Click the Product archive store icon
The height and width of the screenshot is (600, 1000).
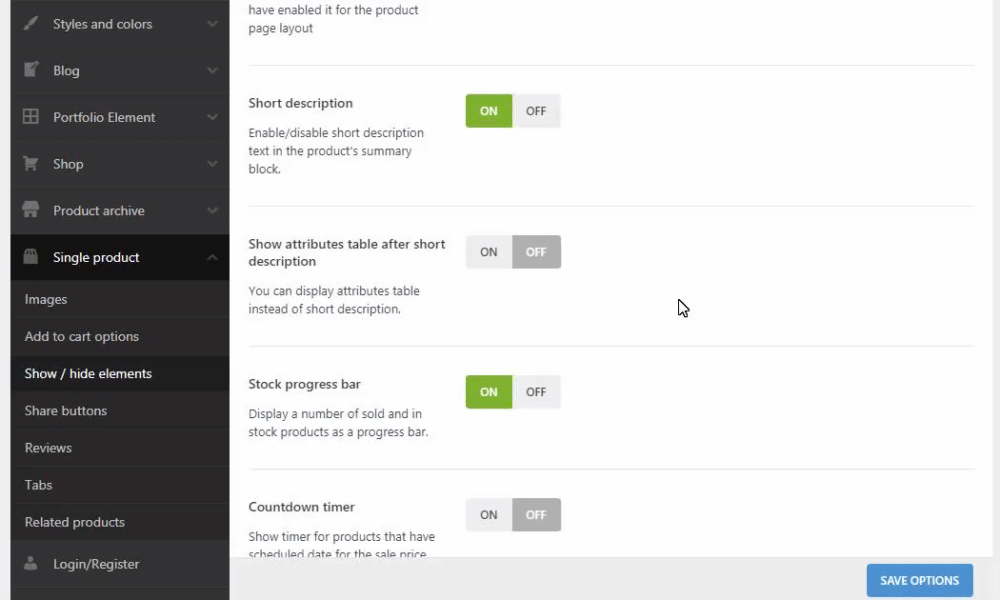tap(31, 210)
